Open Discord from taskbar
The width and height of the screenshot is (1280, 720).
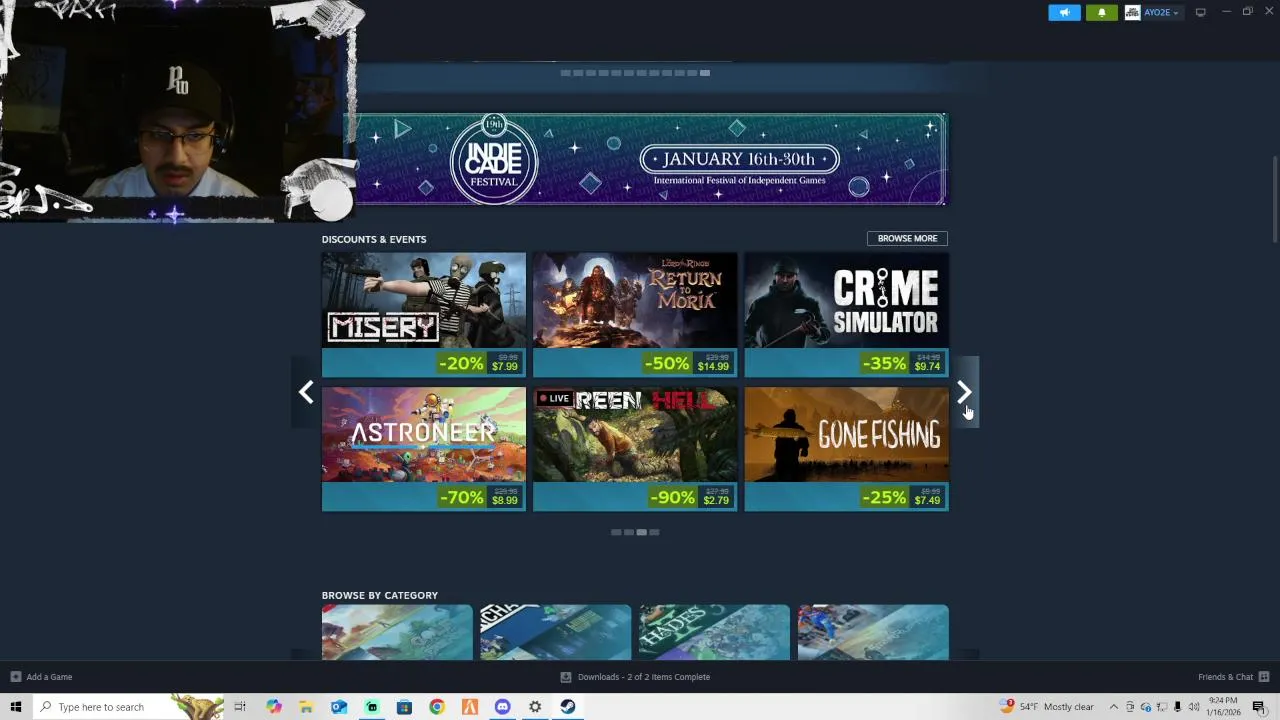(502, 707)
